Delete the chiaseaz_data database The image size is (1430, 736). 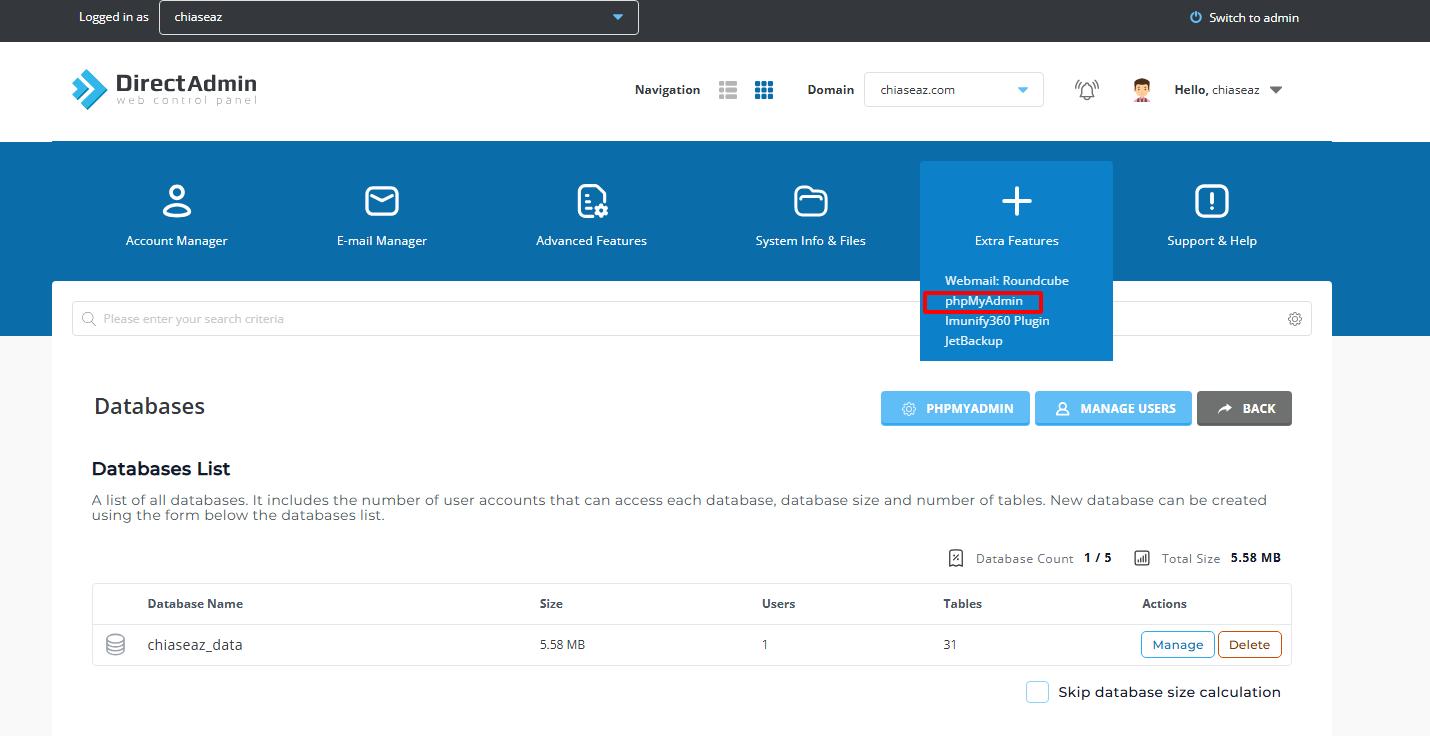pyautogui.click(x=1249, y=645)
